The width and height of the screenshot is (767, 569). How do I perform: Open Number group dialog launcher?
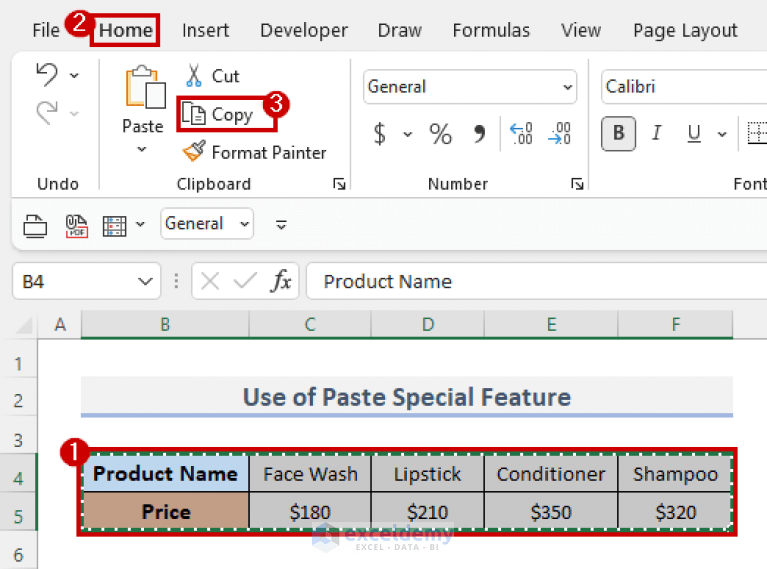[577, 184]
